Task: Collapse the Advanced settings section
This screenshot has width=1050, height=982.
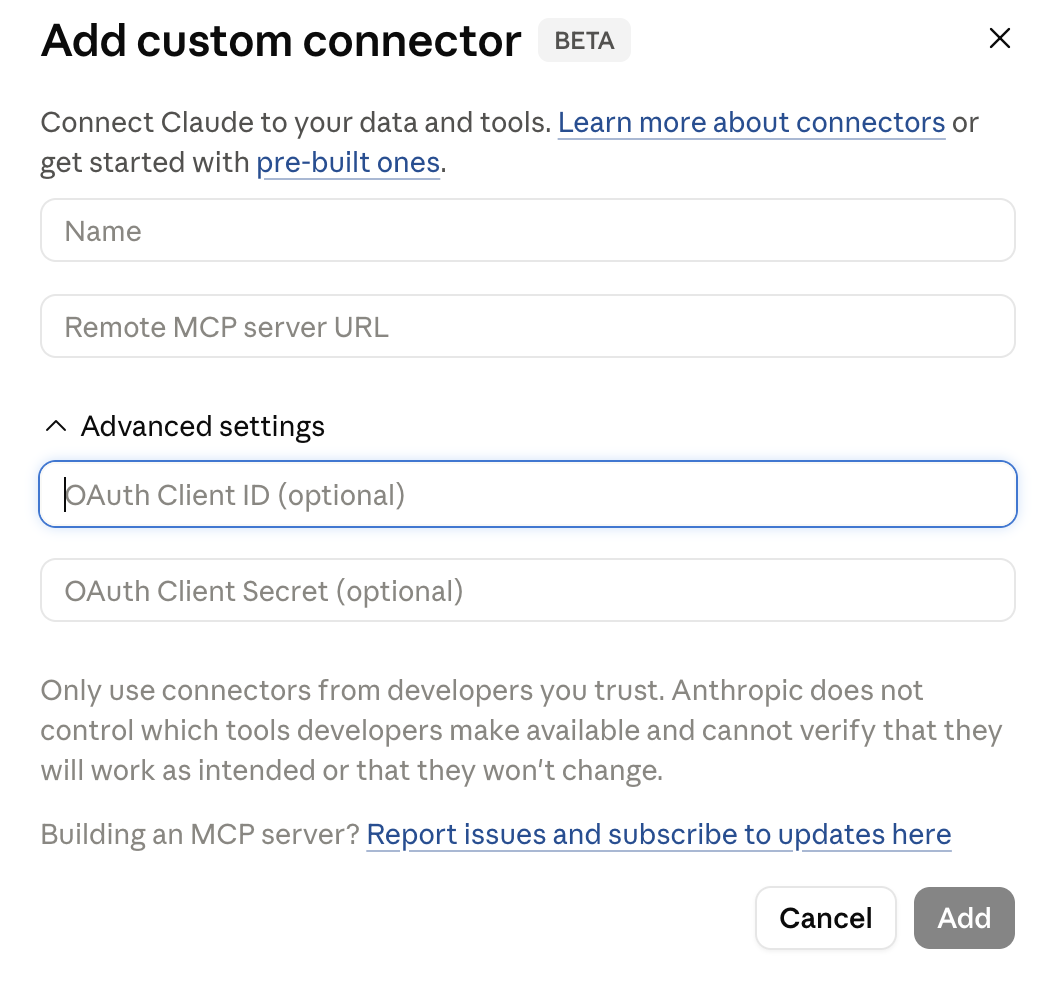Action: (184, 426)
